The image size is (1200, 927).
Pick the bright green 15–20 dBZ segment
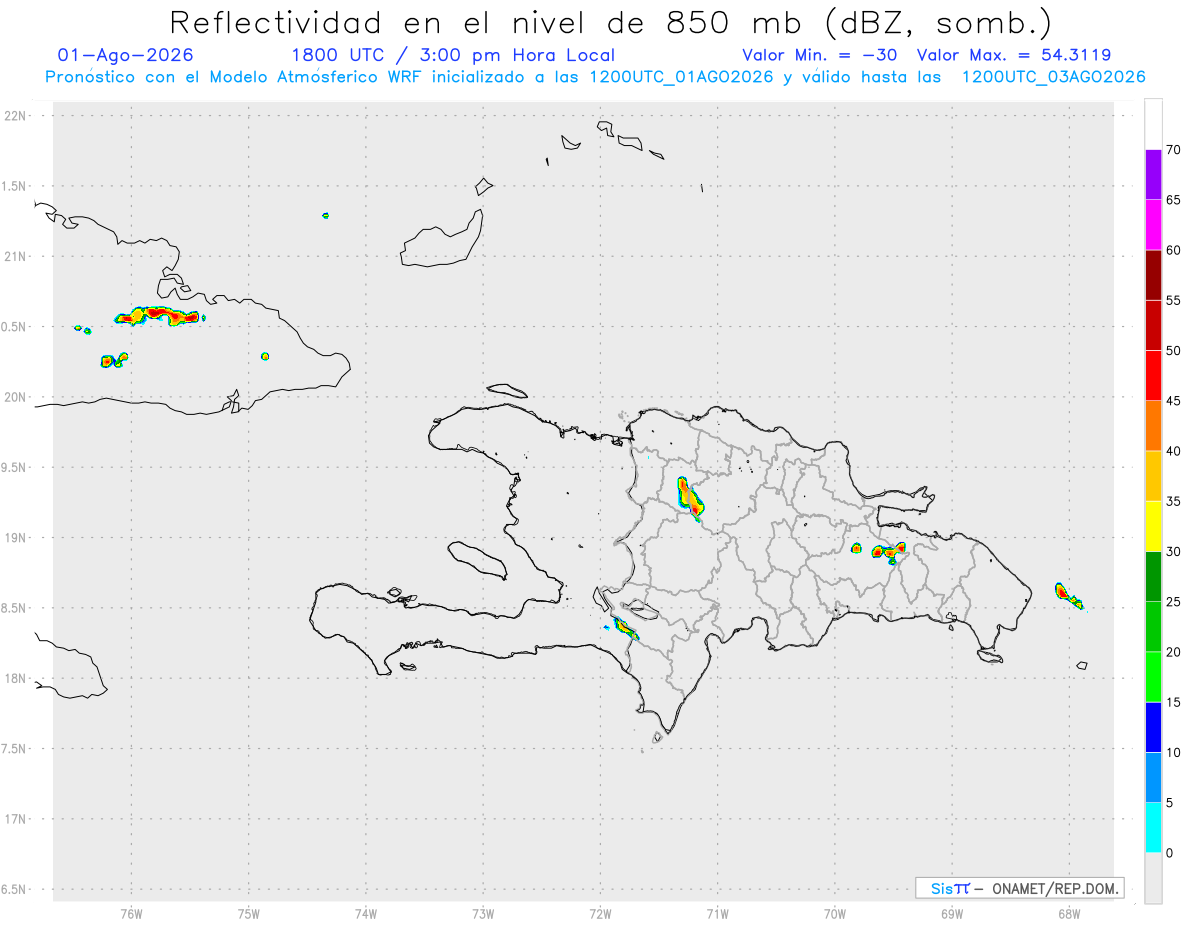pyautogui.click(x=1153, y=677)
